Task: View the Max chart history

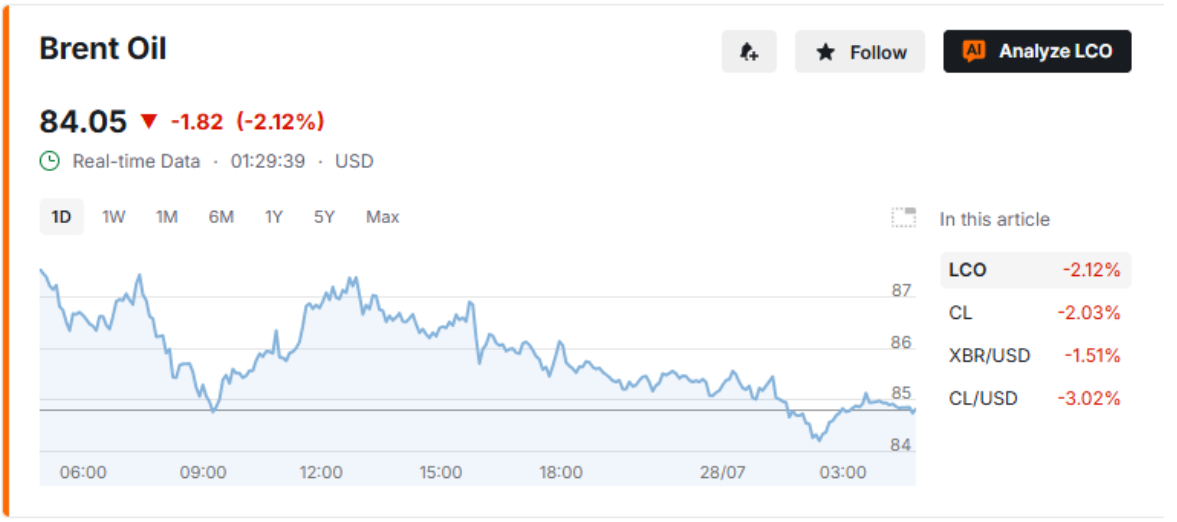Action: (x=383, y=217)
